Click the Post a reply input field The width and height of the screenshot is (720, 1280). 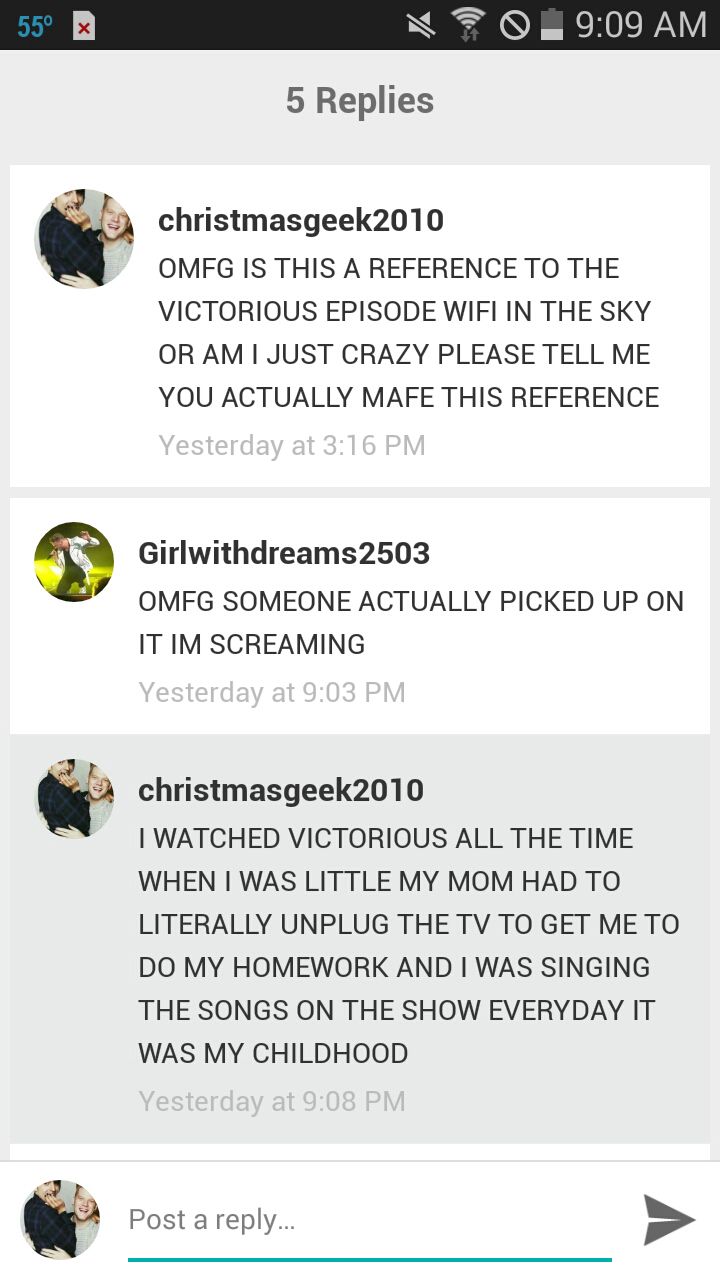pos(370,1220)
